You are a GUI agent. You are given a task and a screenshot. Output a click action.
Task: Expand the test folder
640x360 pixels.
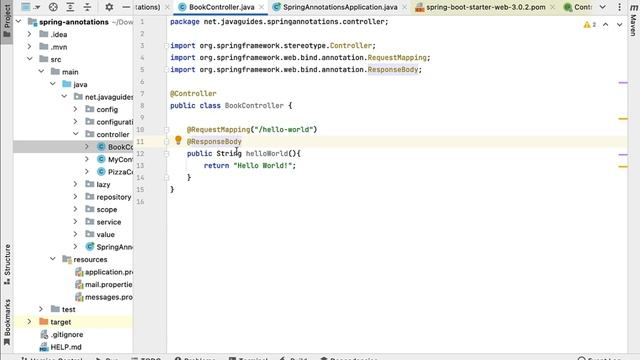click(x=41, y=309)
